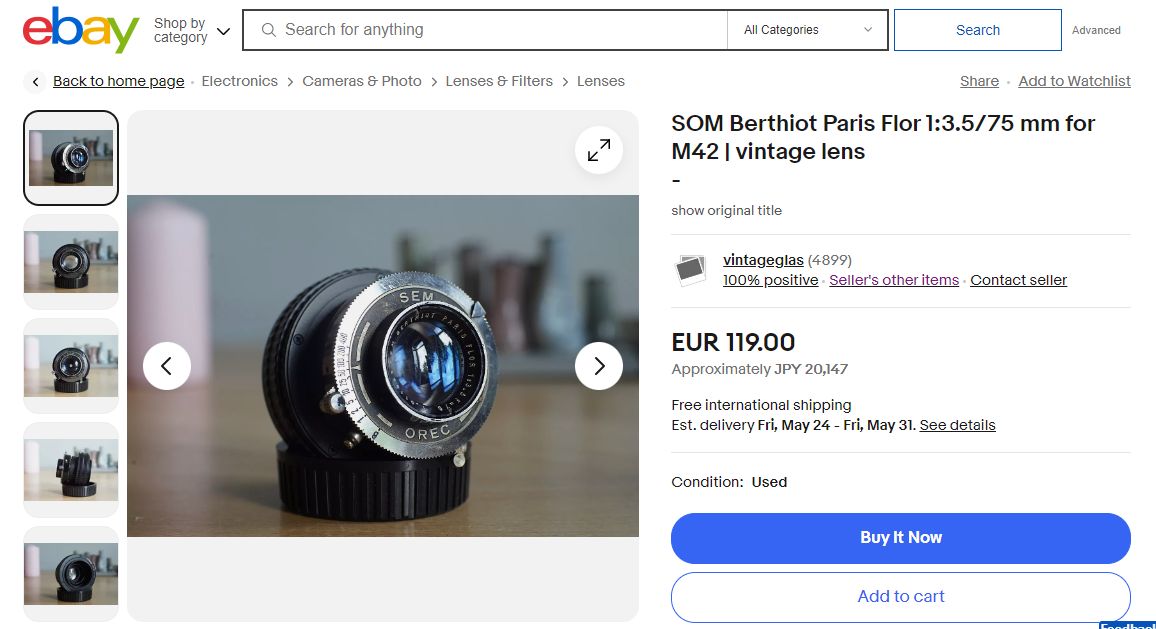This screenshot has height=629, width=1156.
Task: Select the second lens thumbnail
Action: pyautogui.click(x=71, y=262)
